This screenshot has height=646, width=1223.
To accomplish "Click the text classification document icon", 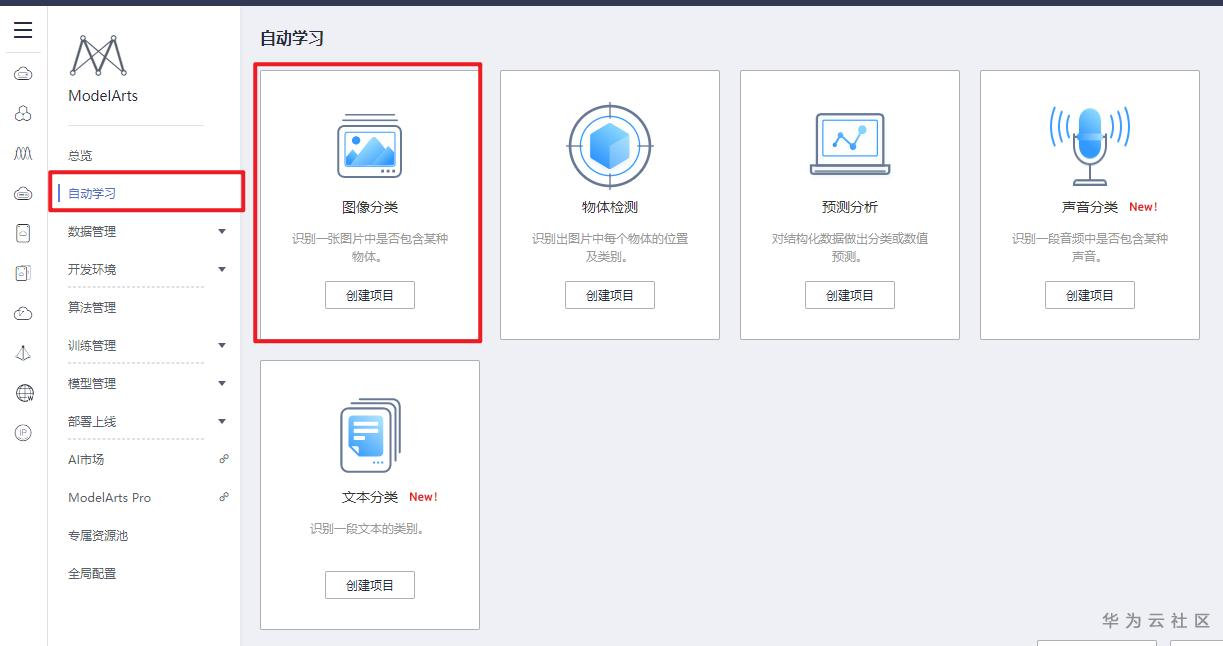I will 369,435.
